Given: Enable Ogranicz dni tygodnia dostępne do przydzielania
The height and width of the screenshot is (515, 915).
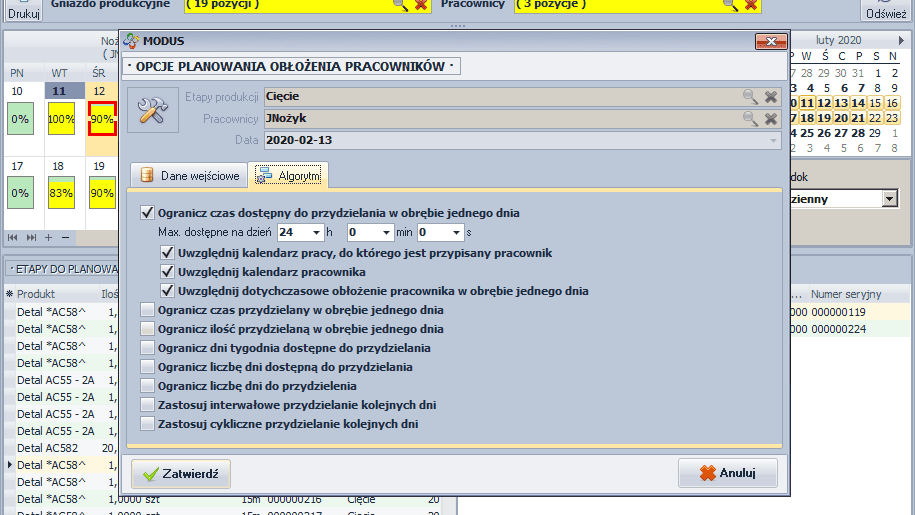Looking at the screenshot, I should coord(147,348).
